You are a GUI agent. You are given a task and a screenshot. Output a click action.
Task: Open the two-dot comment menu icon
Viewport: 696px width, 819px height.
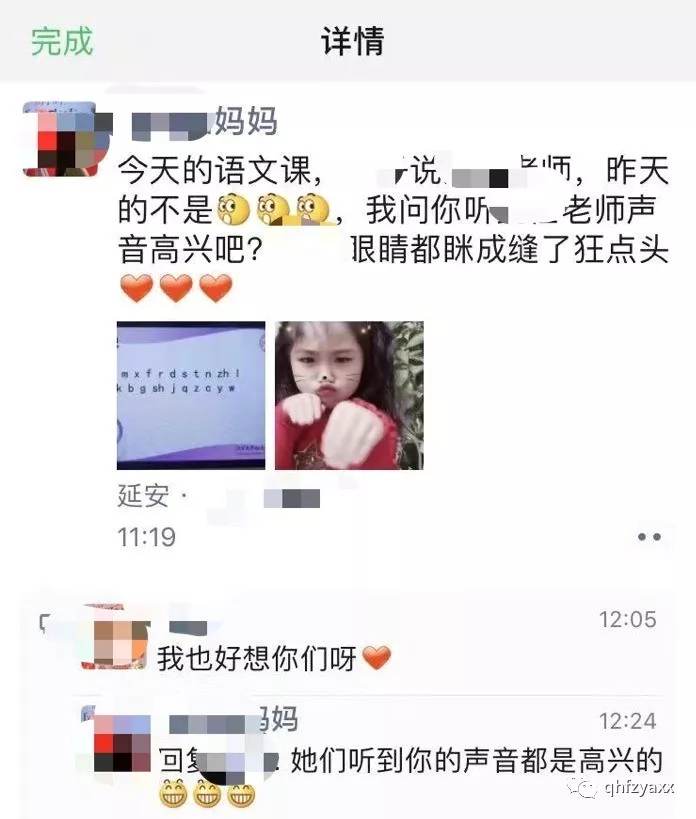pos(649,536)
